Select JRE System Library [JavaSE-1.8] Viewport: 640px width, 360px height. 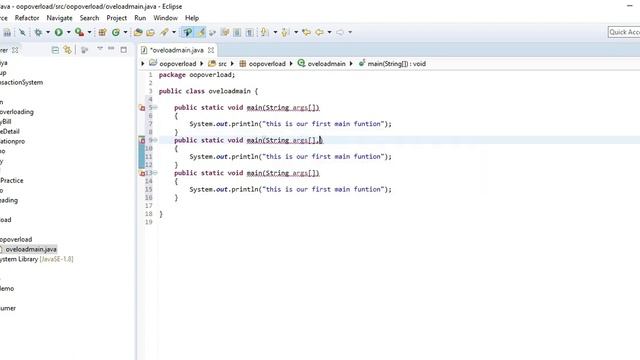(x=37, y=259)
